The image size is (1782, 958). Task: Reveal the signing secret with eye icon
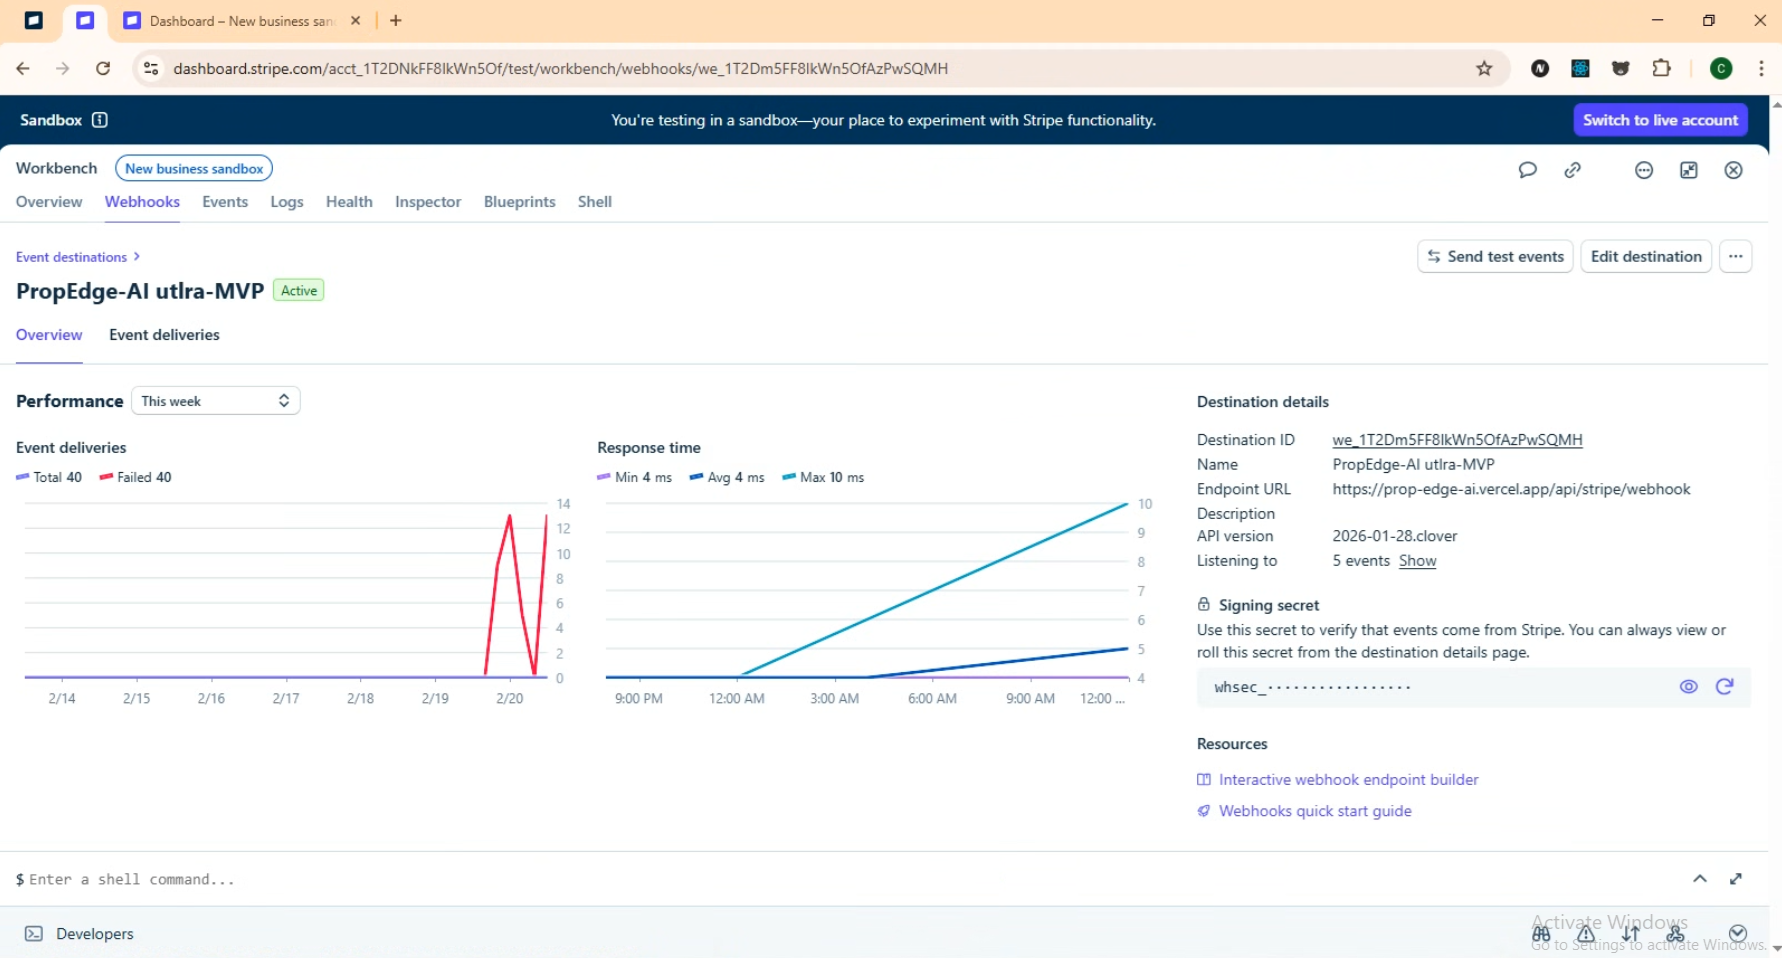coord(1688,686)
